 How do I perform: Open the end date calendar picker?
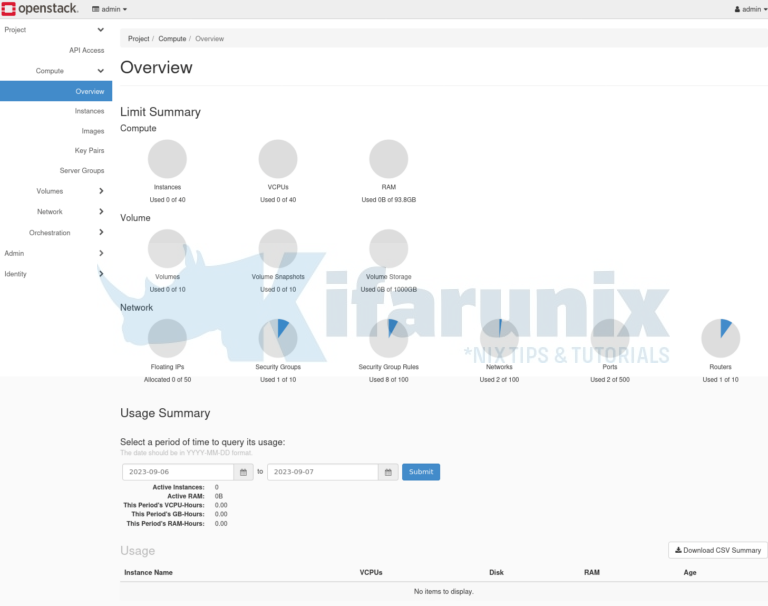(388, 472)
